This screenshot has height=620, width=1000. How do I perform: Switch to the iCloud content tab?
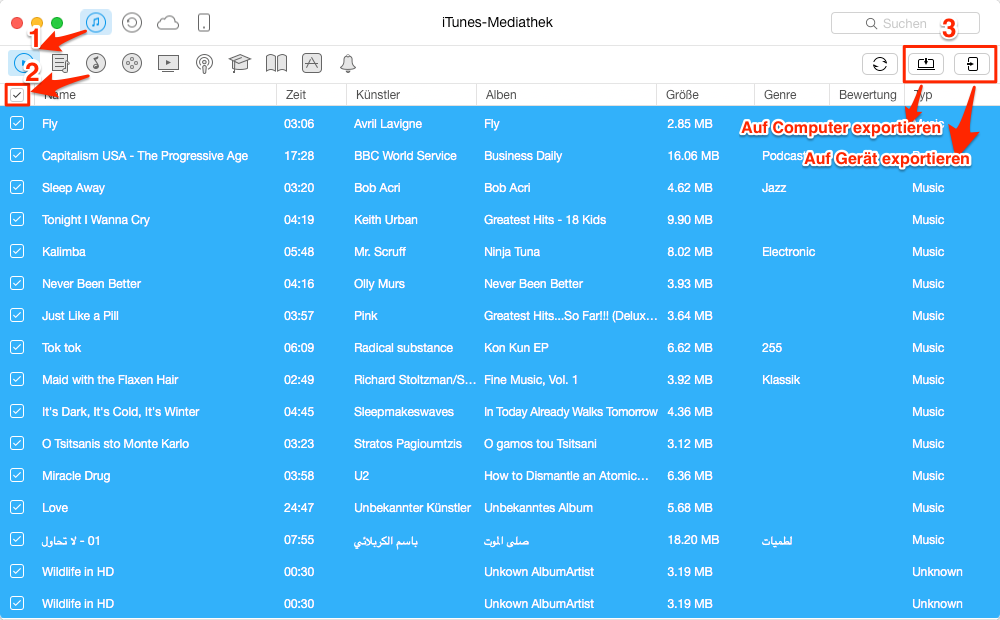(x=168, y=23)
